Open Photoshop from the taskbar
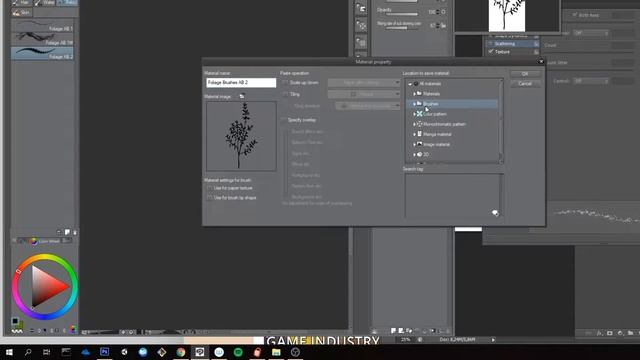Viewport: 640px width, 360px height. pos(104,352)
